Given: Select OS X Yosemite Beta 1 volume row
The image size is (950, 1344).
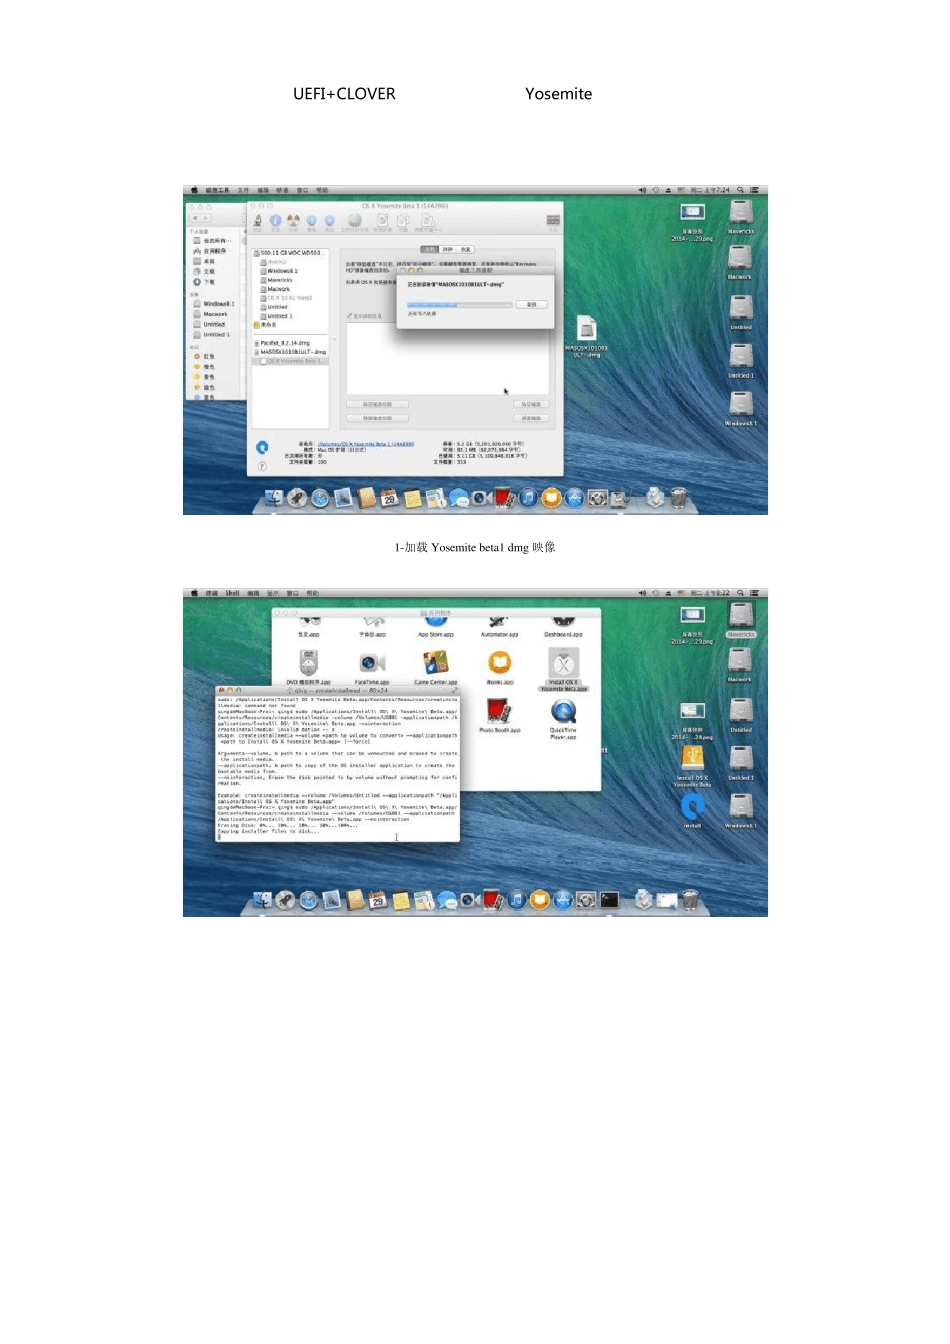Looking at the screenshot, I should pyautogui.click(x=291, y=361).
